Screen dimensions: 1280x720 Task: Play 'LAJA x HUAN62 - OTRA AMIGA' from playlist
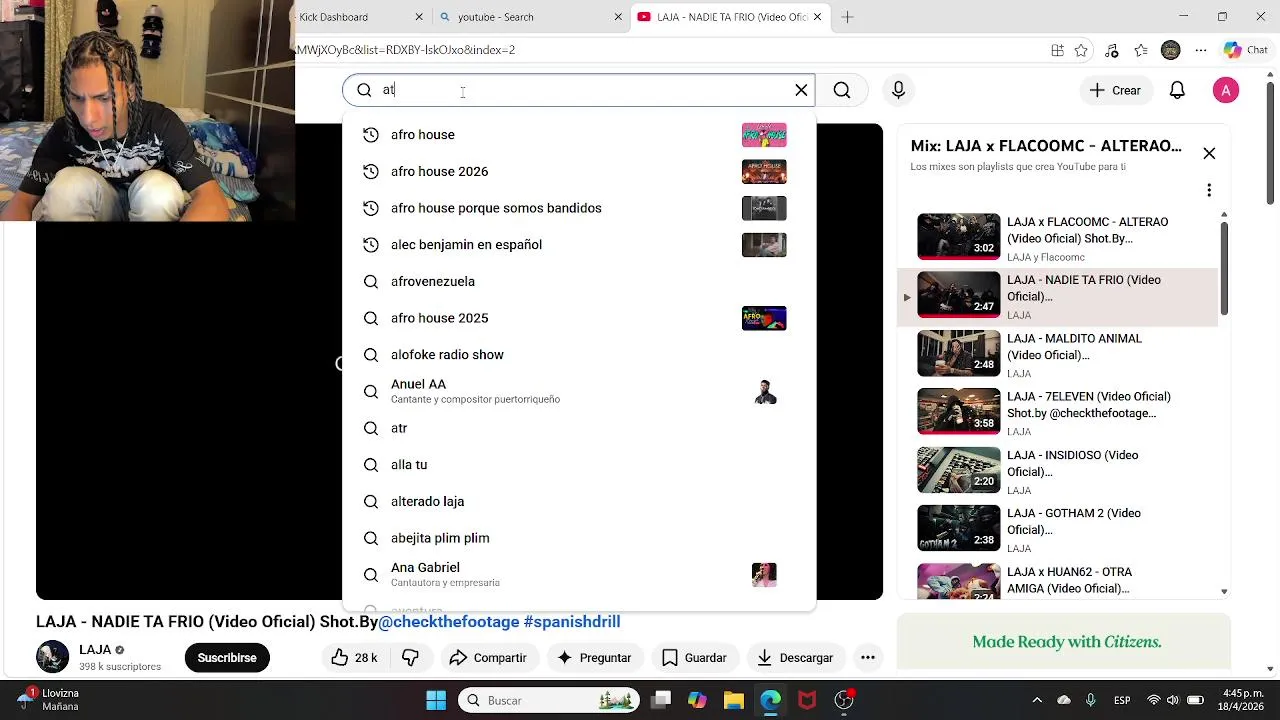click(1058, 580)
